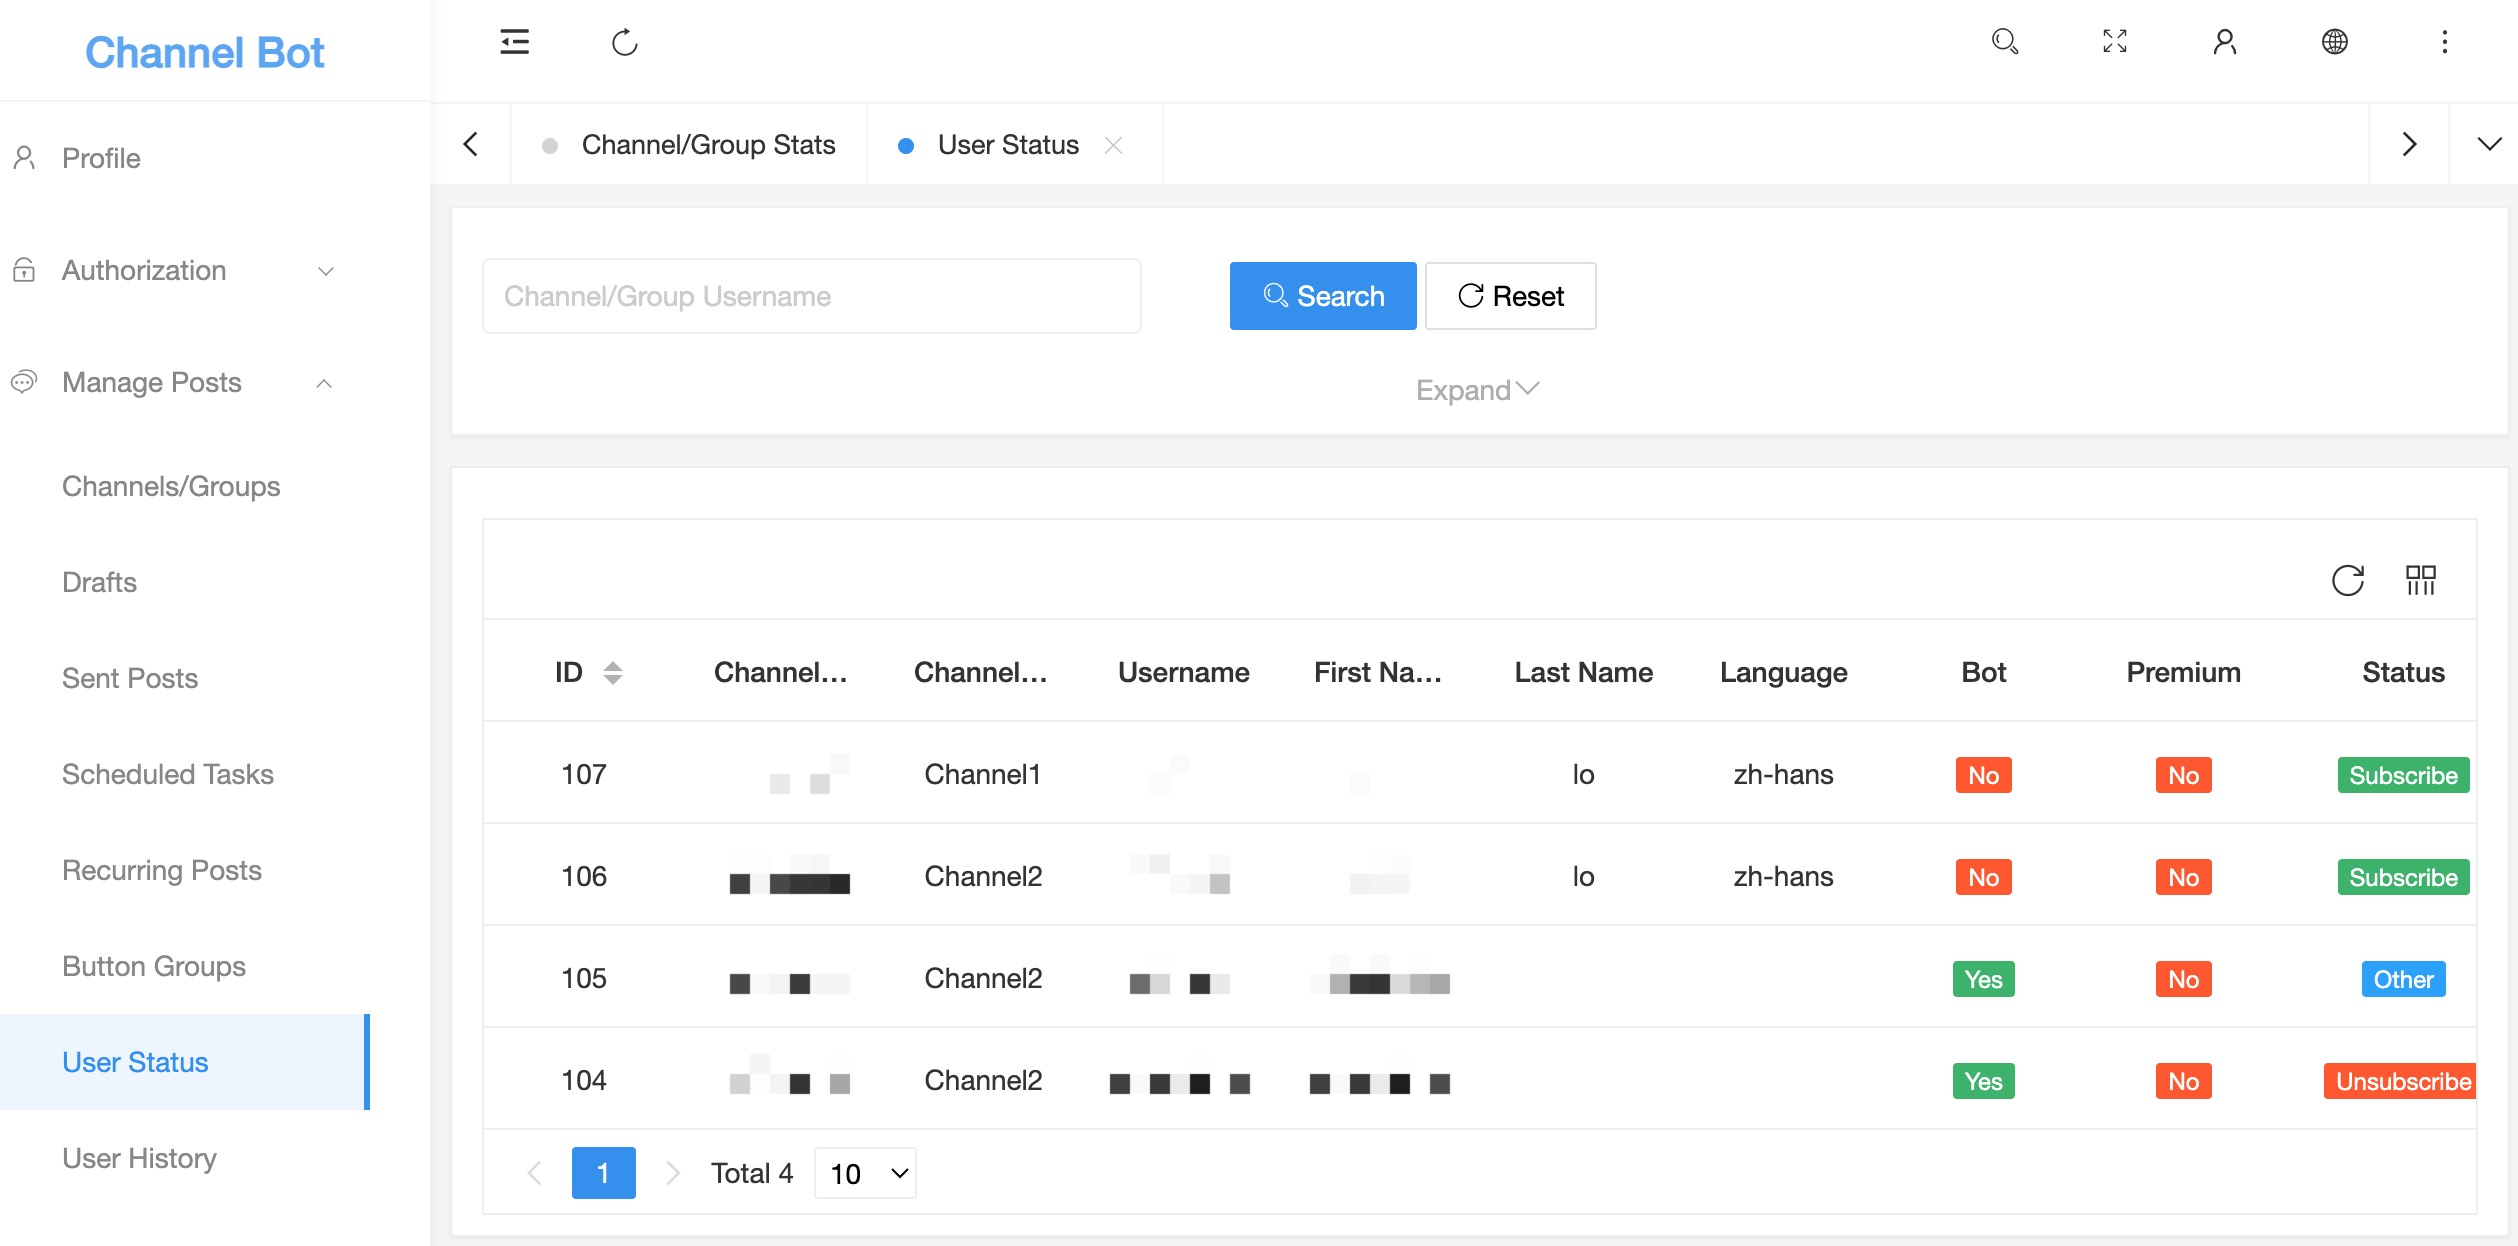Click ID 106 cell

(x=584, y=876)
